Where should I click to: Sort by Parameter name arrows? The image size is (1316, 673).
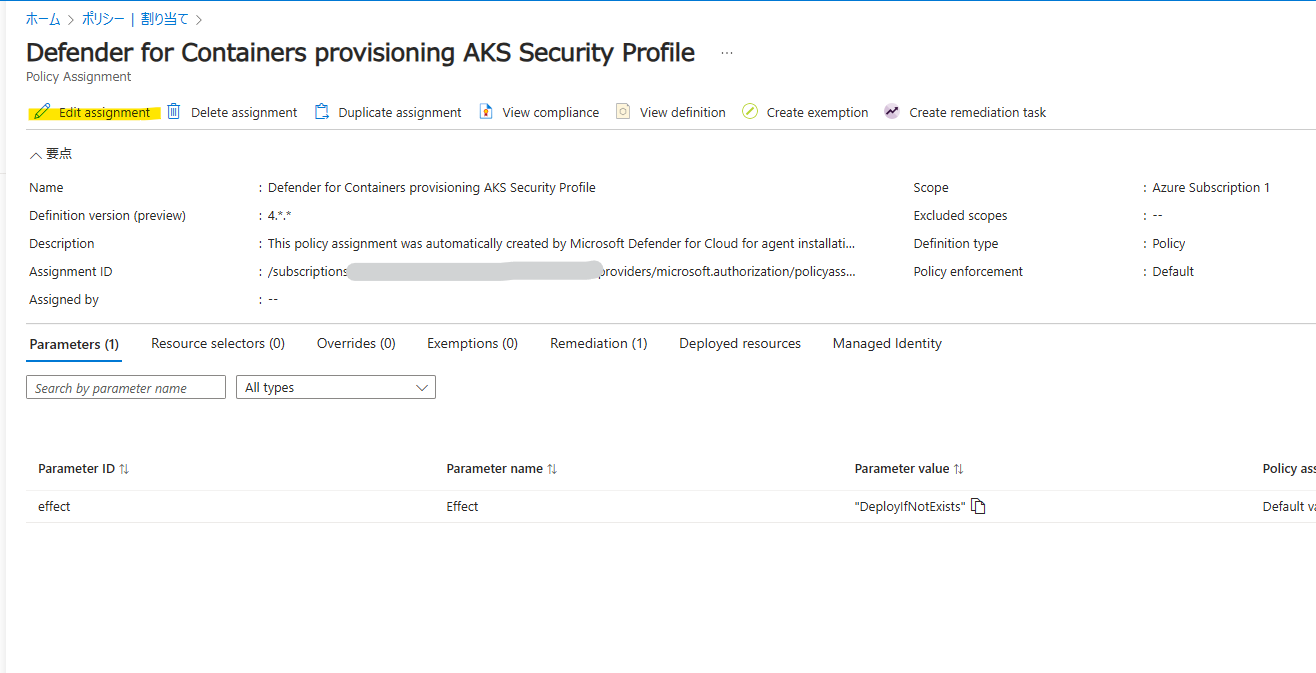tap(552, 468)
